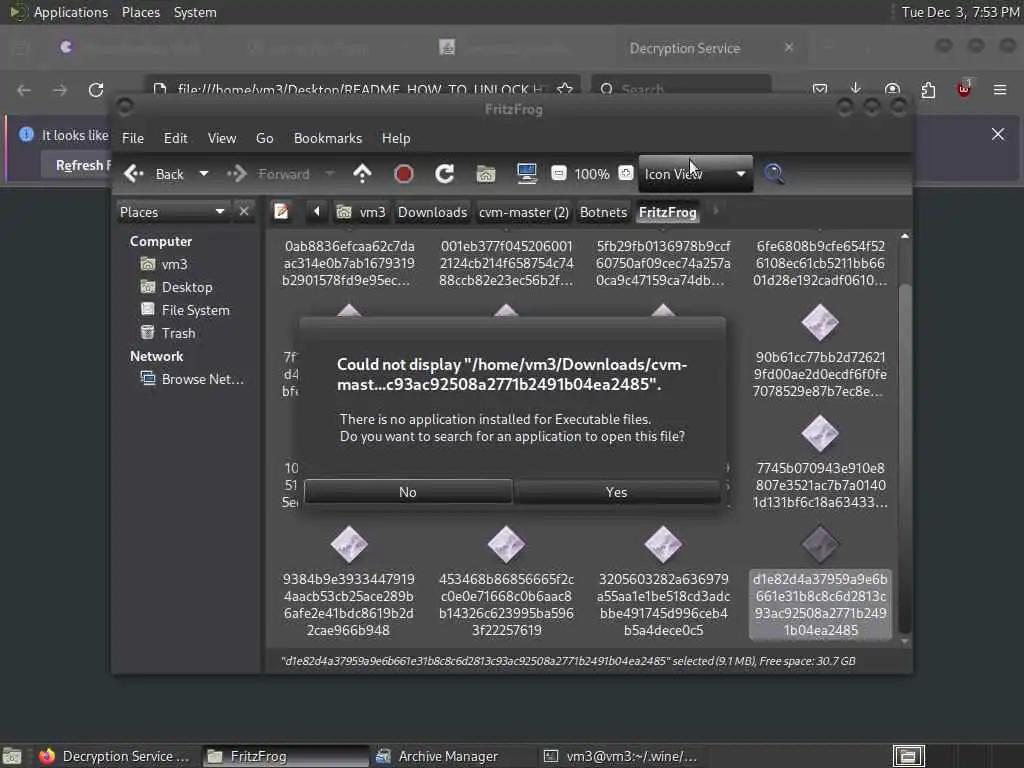This screenshot has height=768, width=1024.
Task: Click scrollbar down arrow in file list
Action: pyautogui.click(x=904, y=641)
